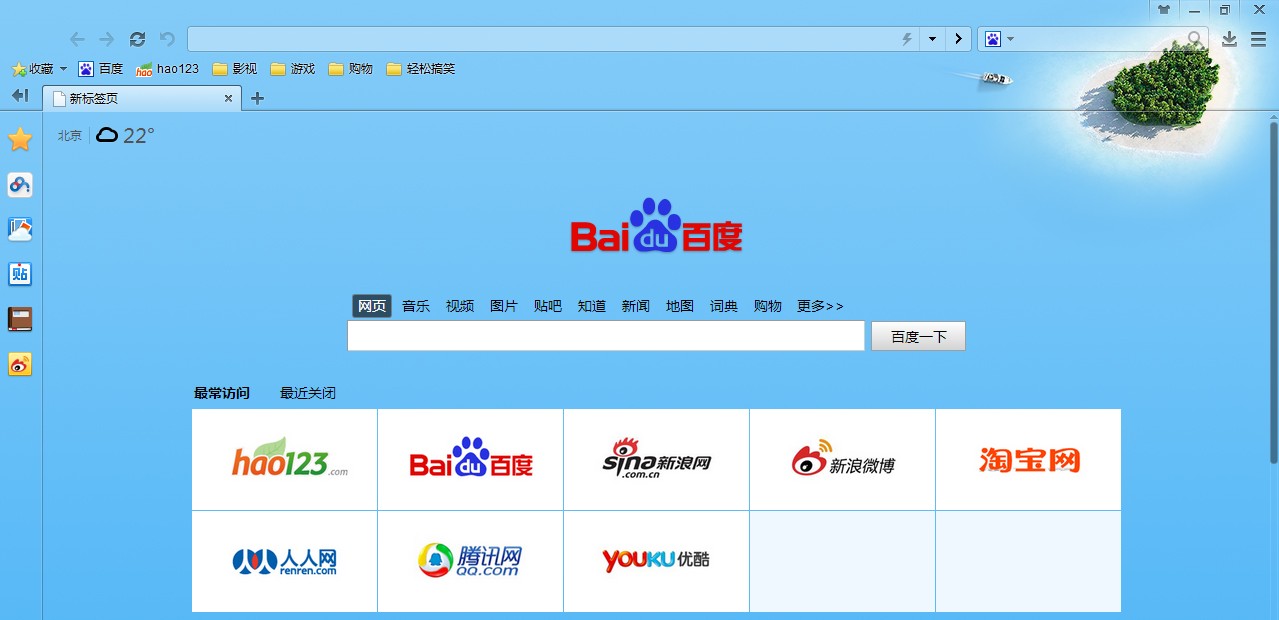Screen dimensions: 1279x620
Task: Open the book reader sidebar icon
Action: click(20, 319)
